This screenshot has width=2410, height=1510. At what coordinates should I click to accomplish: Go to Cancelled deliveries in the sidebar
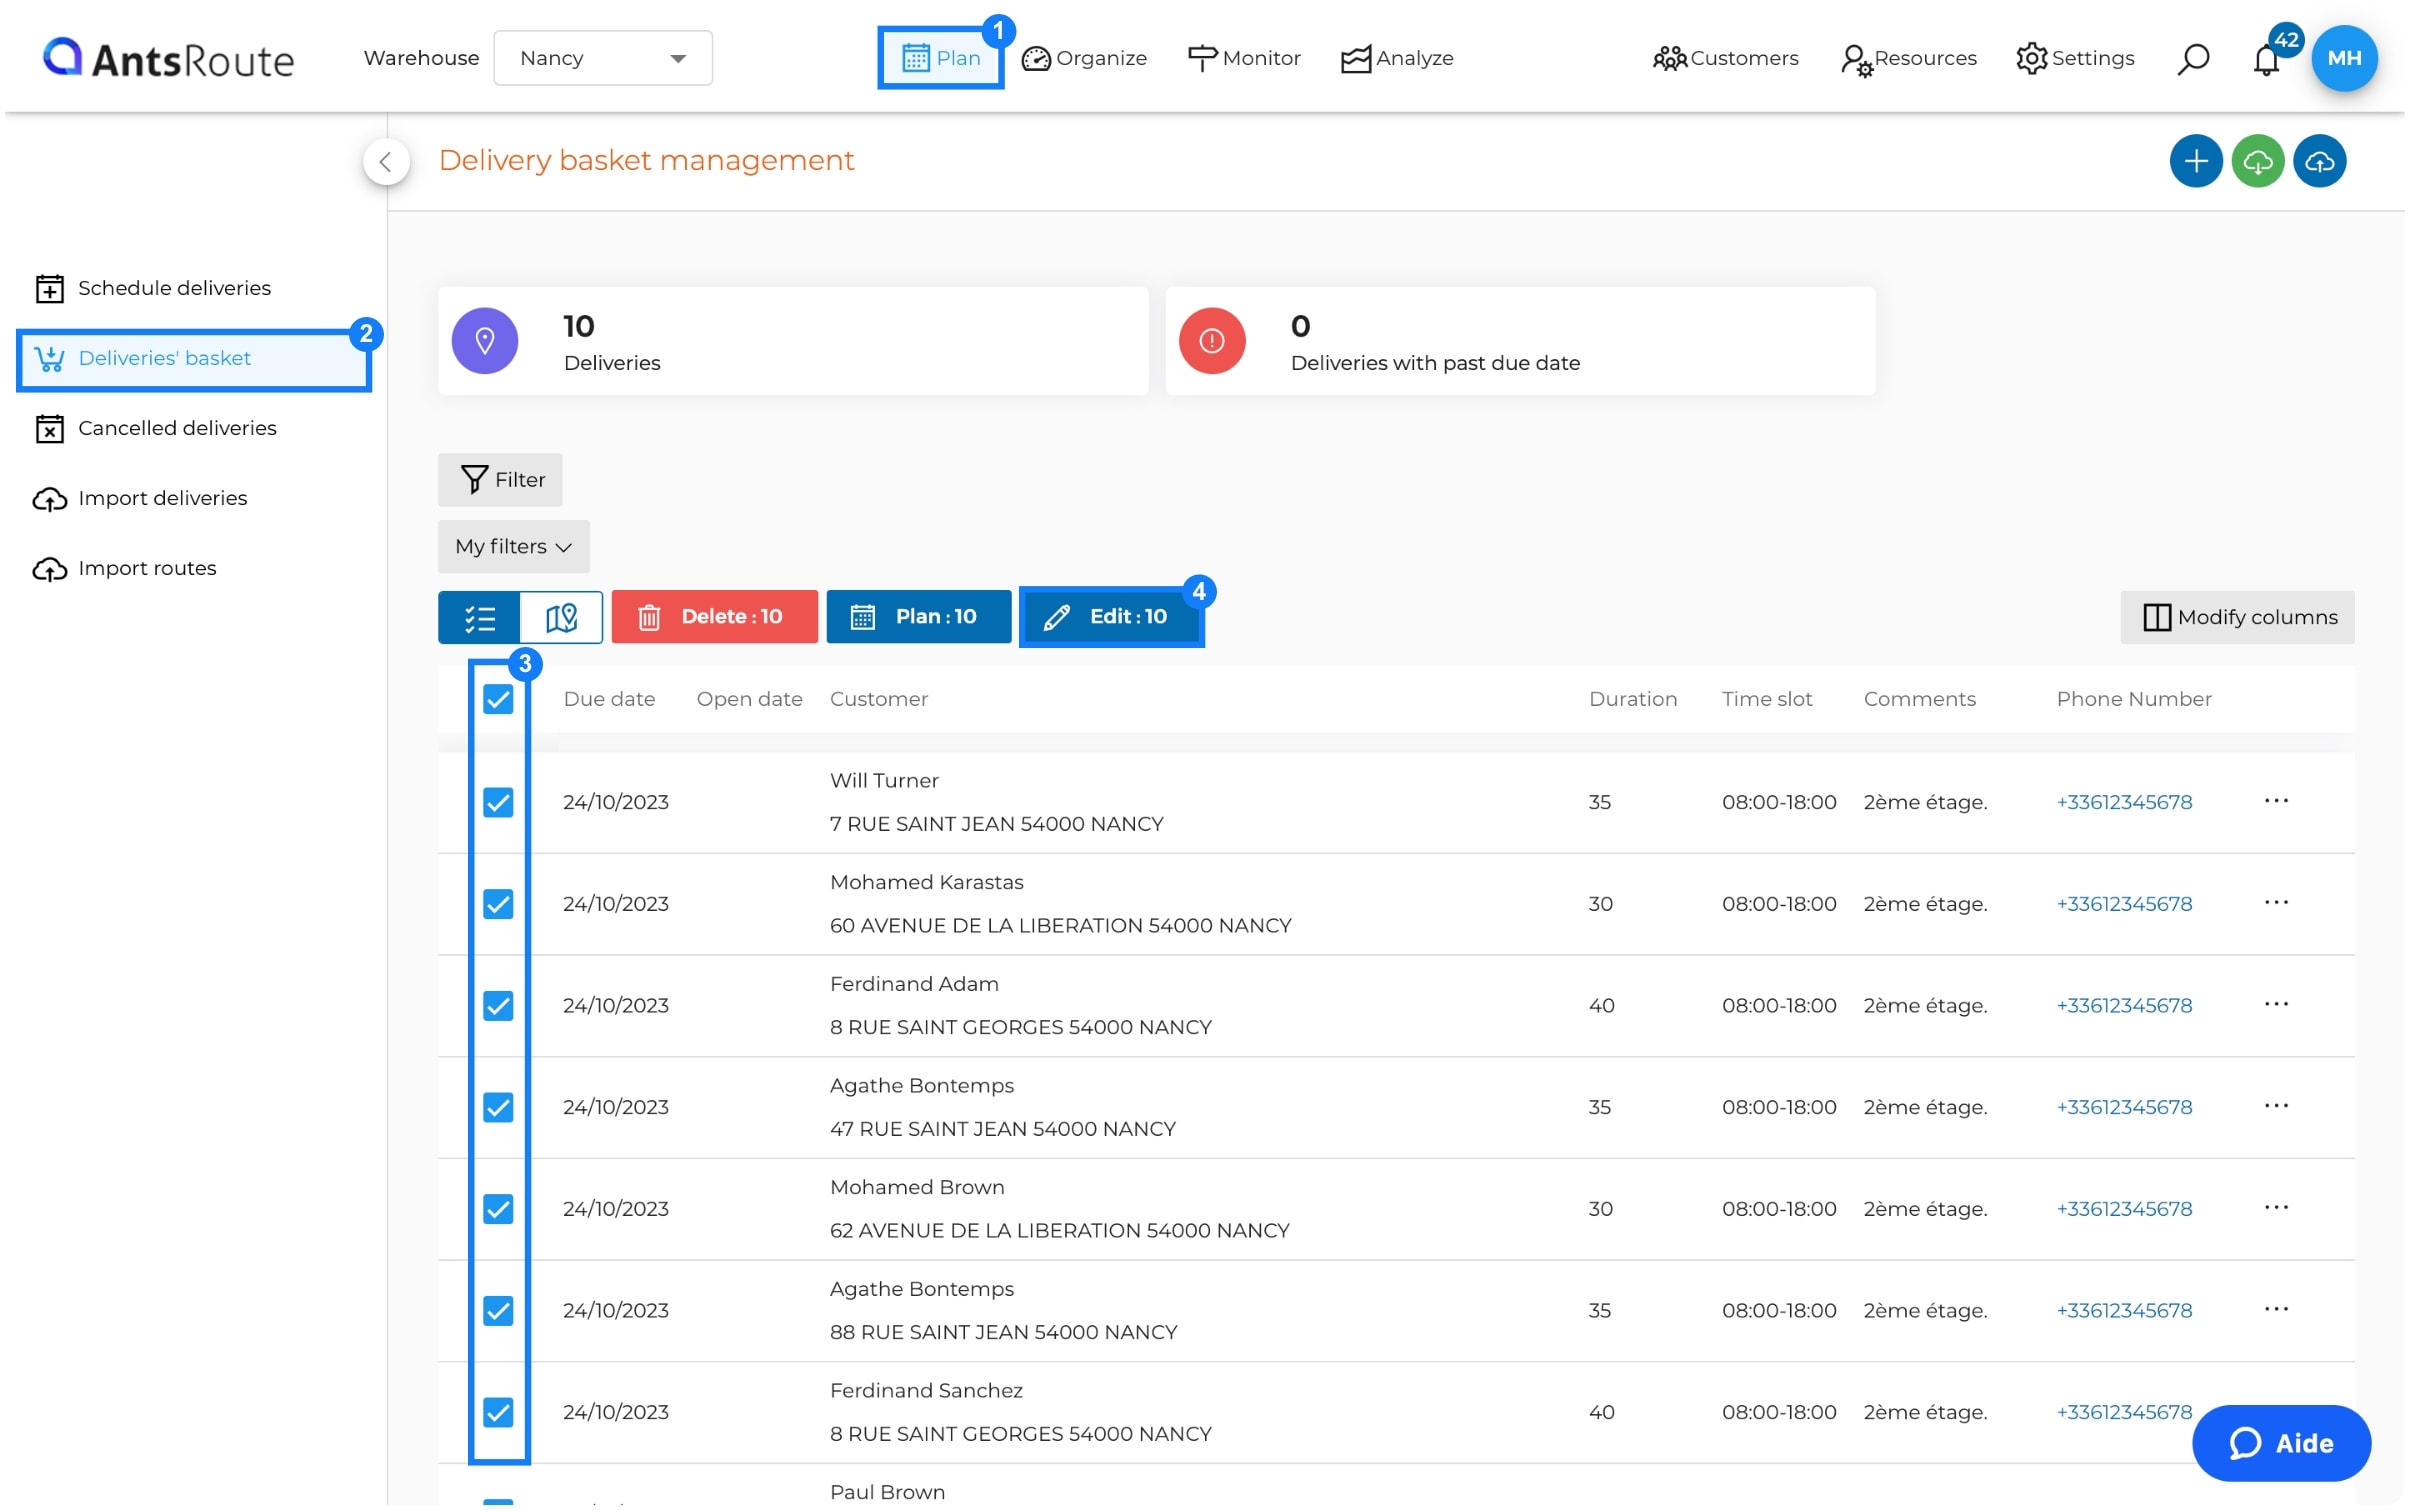coord(176,428)
